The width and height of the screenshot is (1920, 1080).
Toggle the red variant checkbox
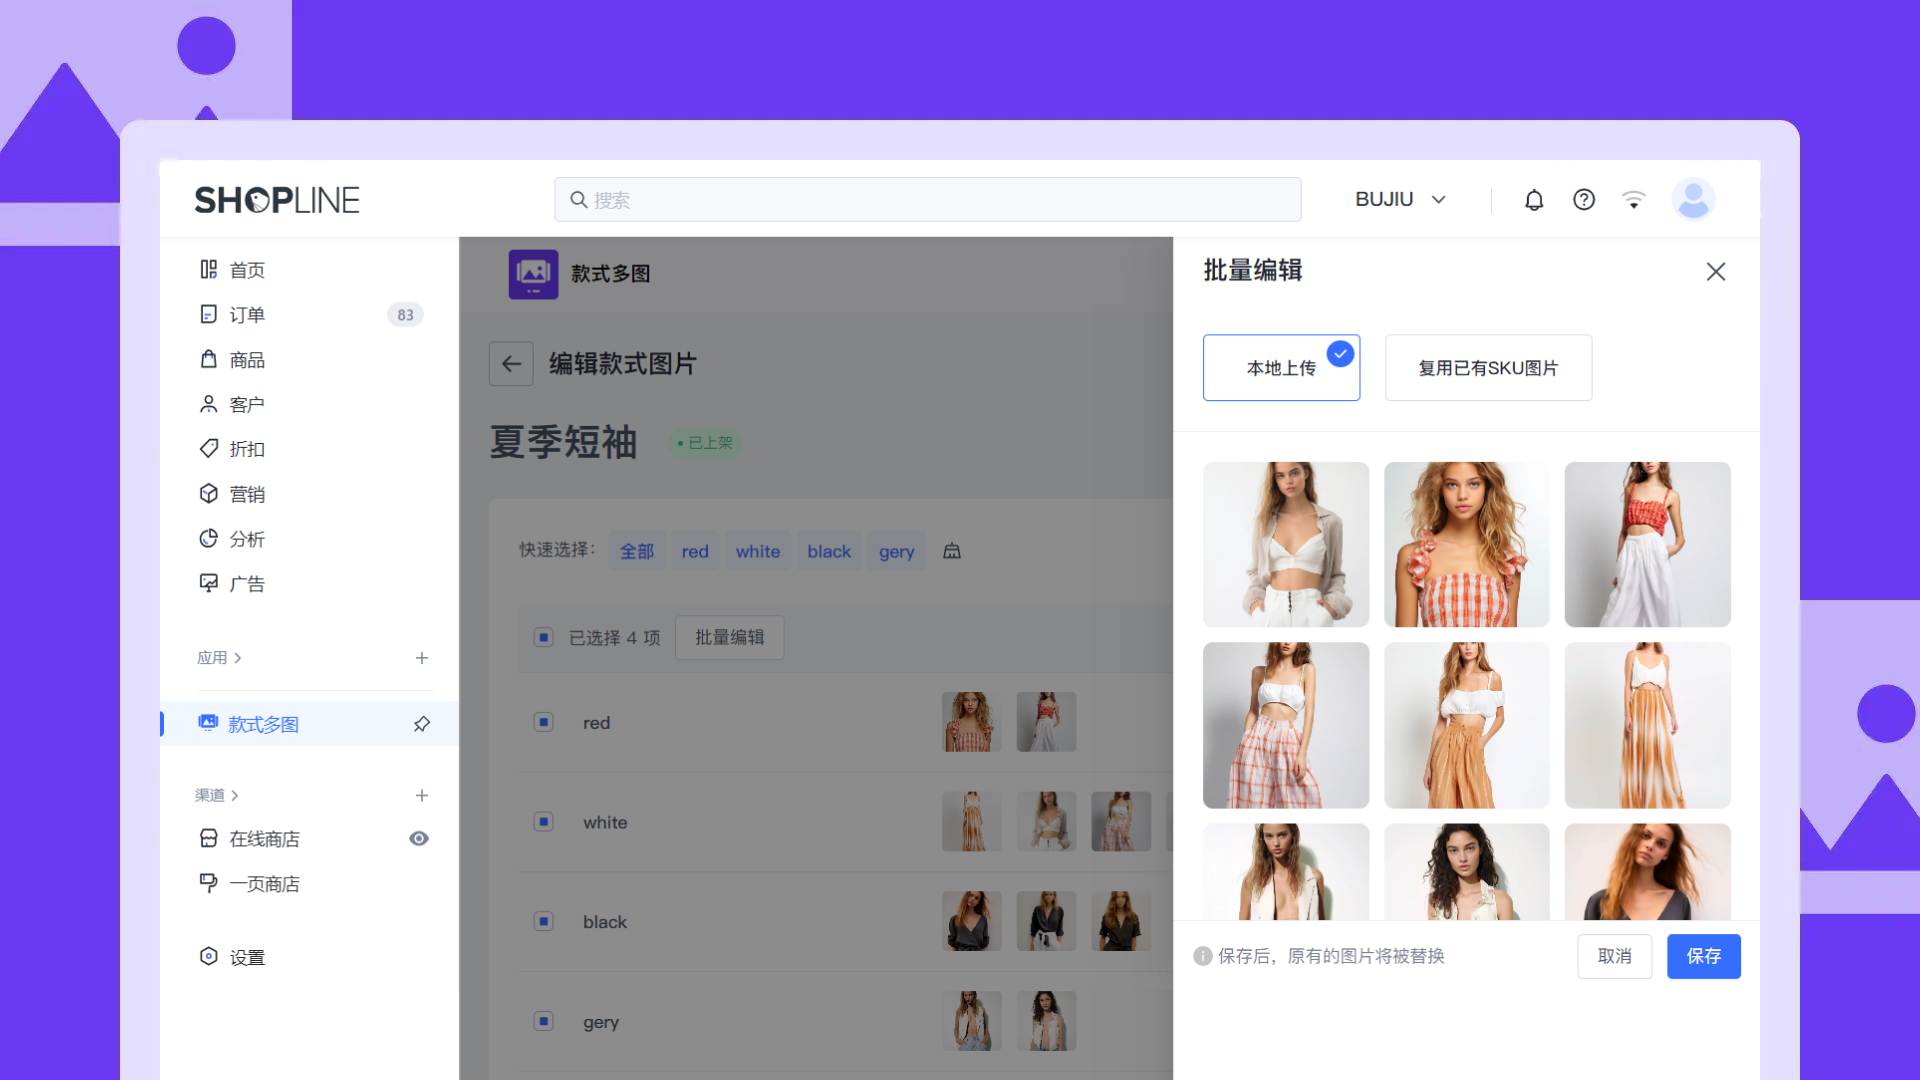click(x=543, y=722)
